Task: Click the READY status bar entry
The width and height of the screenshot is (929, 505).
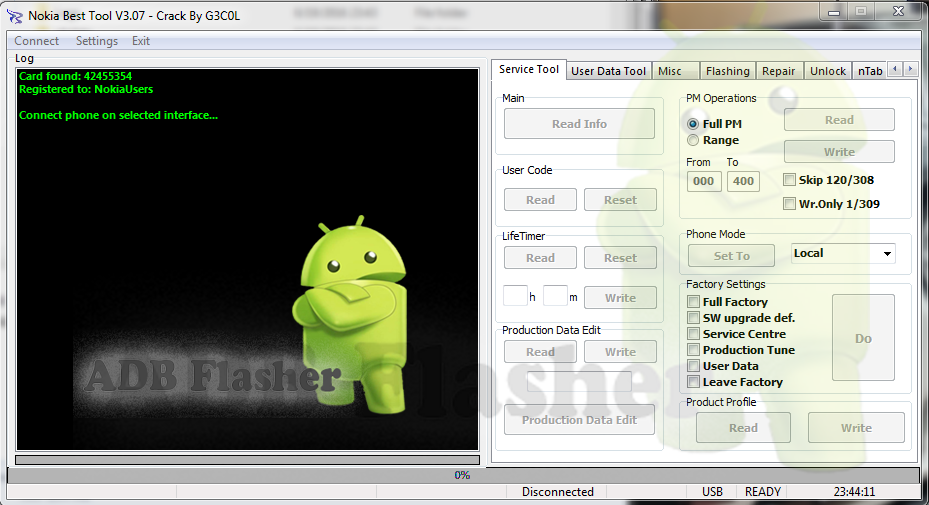Action: click(763, 492)
